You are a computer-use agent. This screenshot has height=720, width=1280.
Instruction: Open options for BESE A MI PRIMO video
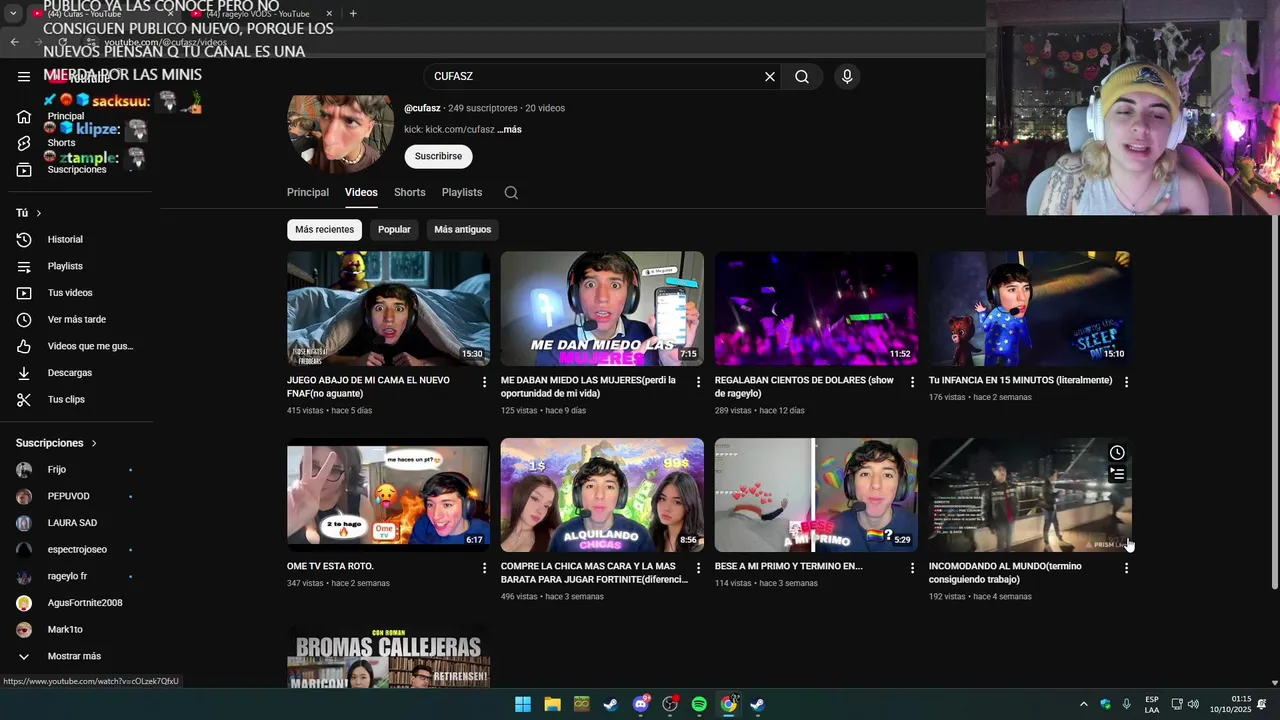[912, 568]
